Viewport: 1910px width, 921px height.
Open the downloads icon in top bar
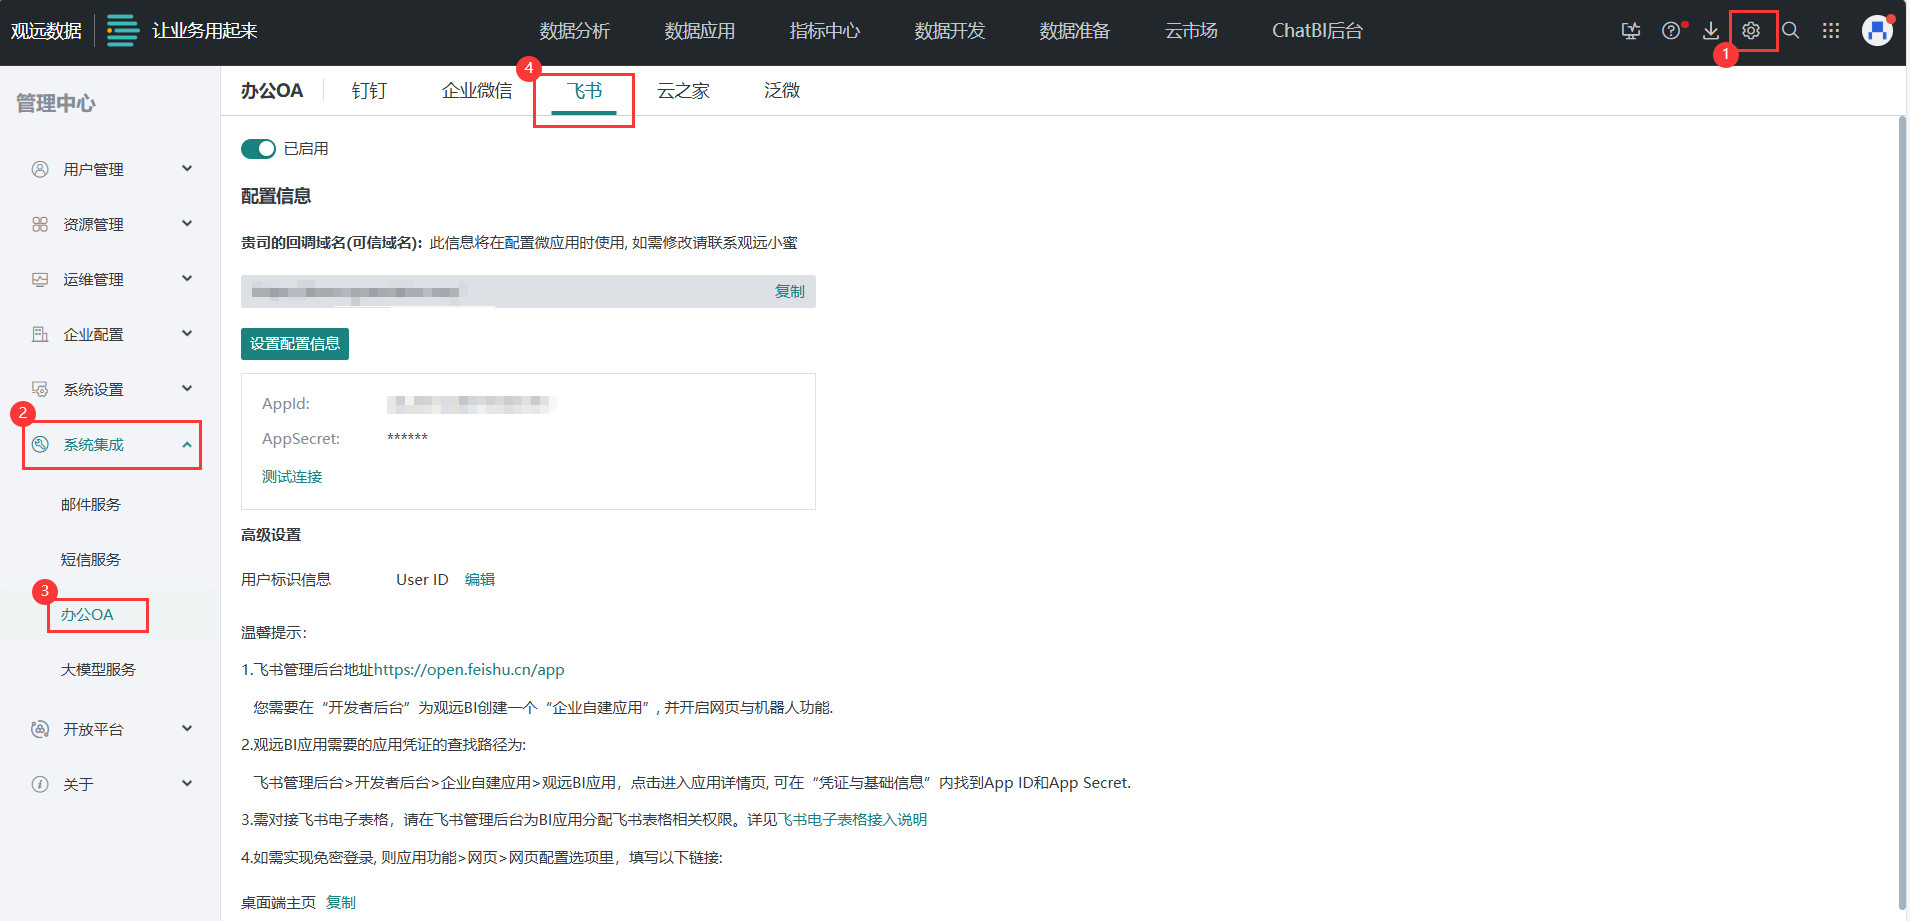[x=1711, y=31]
